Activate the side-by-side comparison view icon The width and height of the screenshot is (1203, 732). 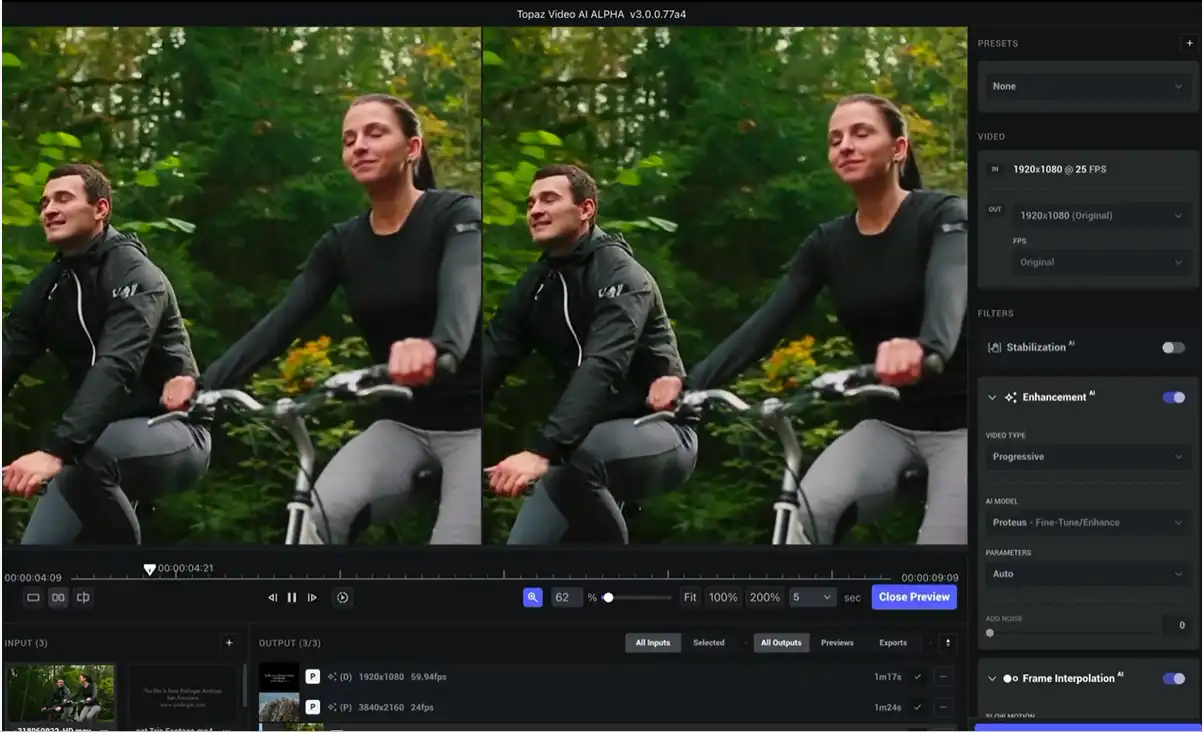coord(57,597)
